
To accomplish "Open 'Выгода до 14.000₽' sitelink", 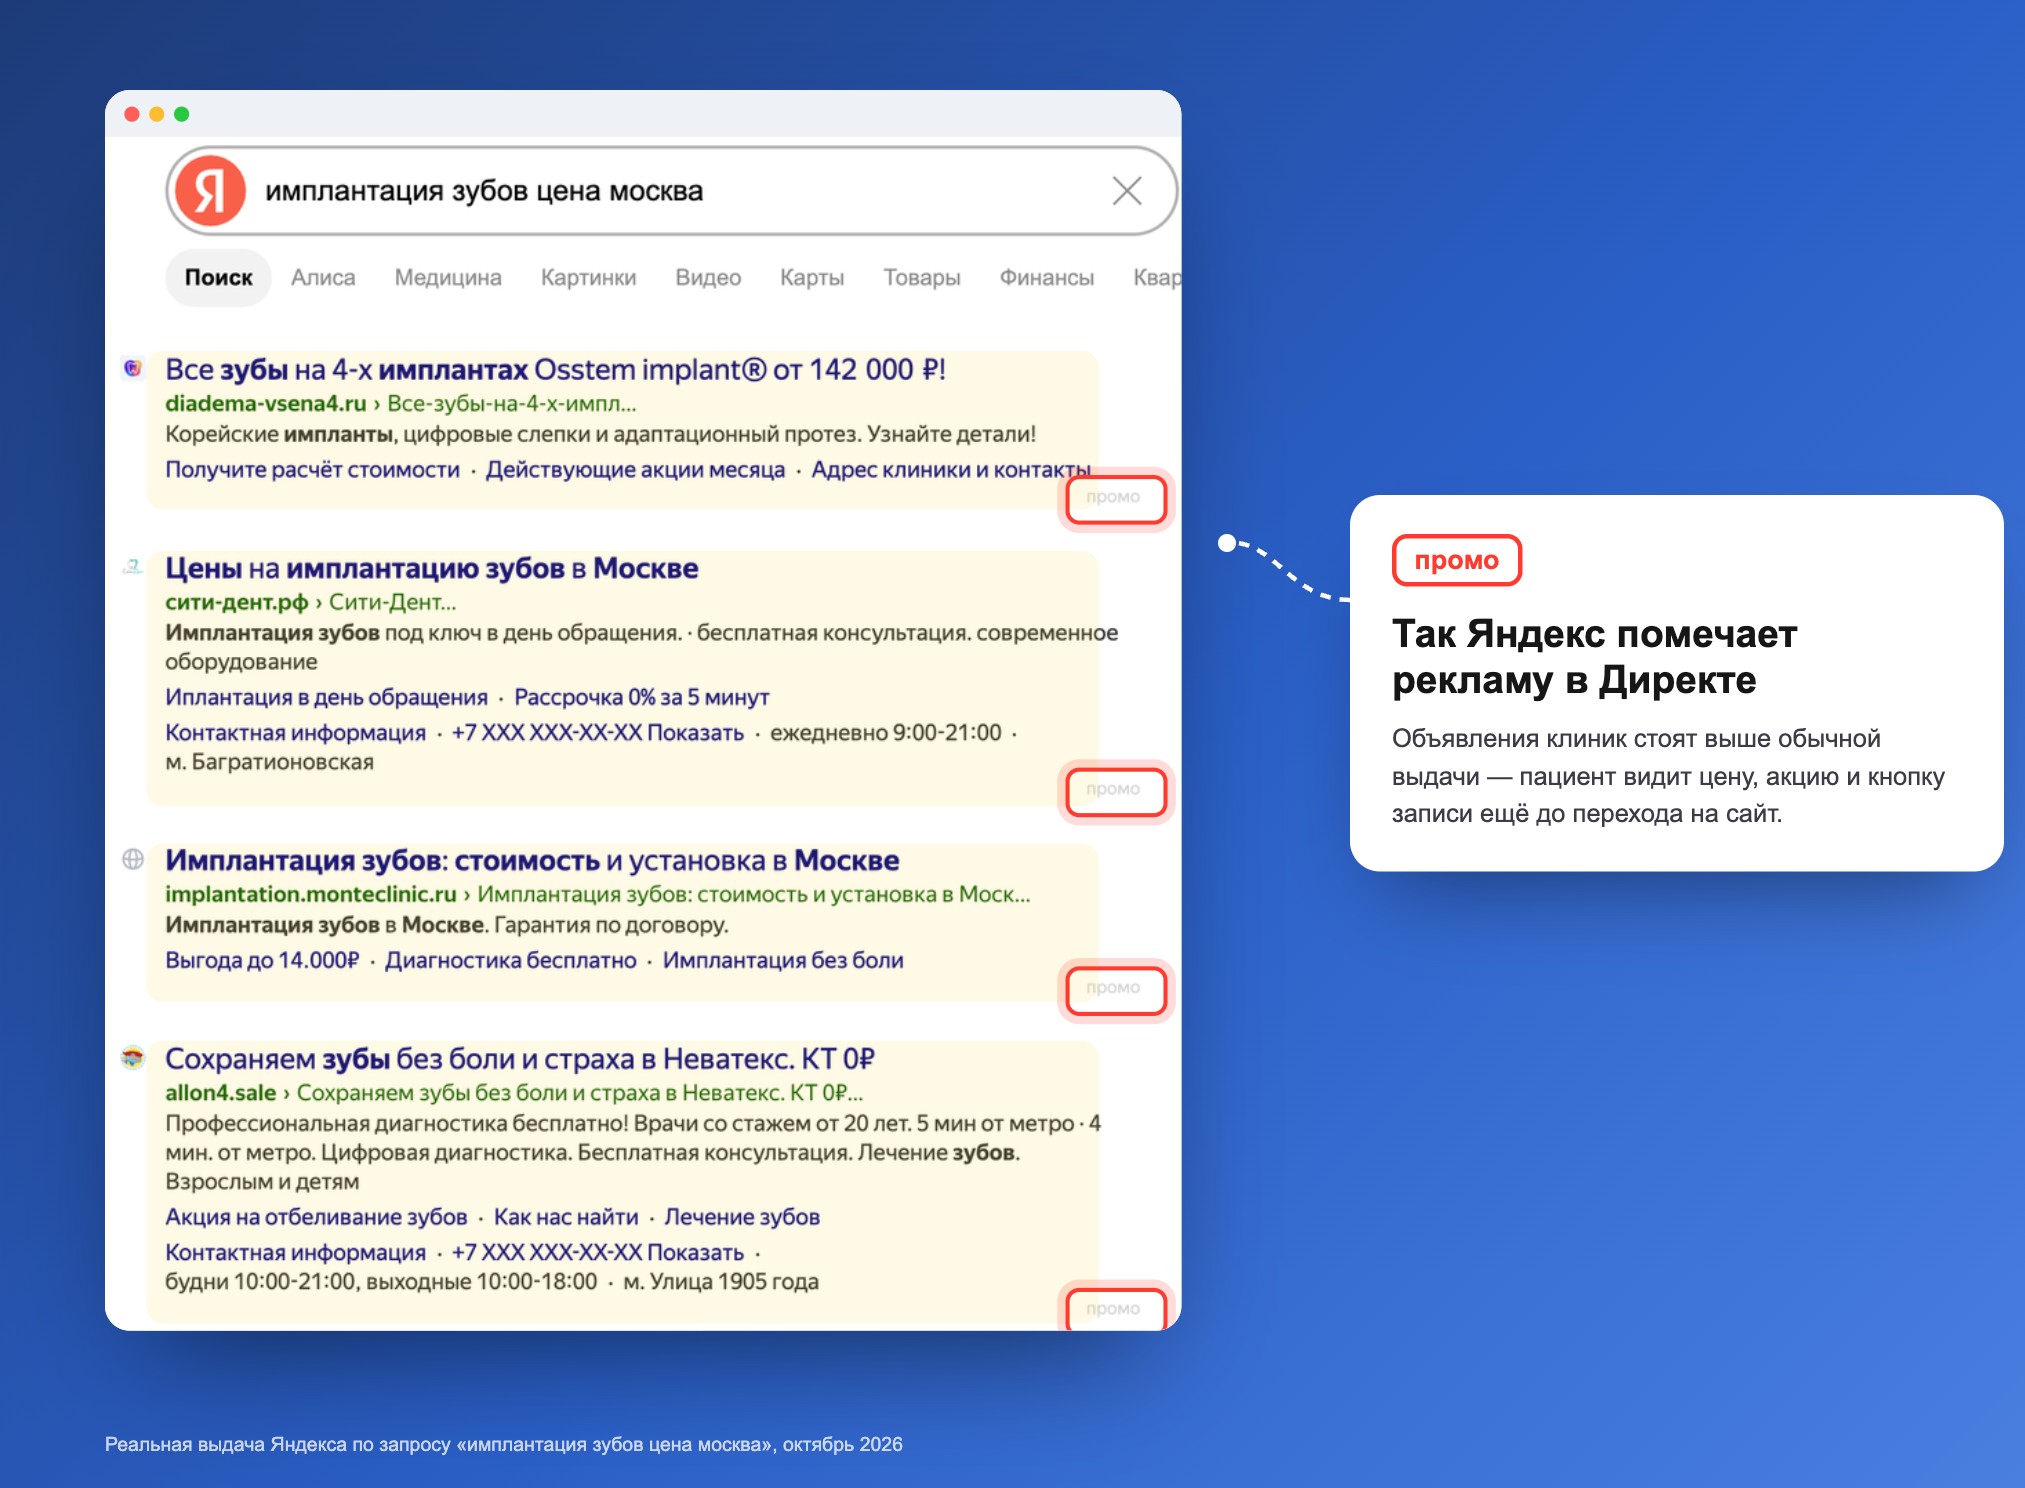I will [262, 960].
